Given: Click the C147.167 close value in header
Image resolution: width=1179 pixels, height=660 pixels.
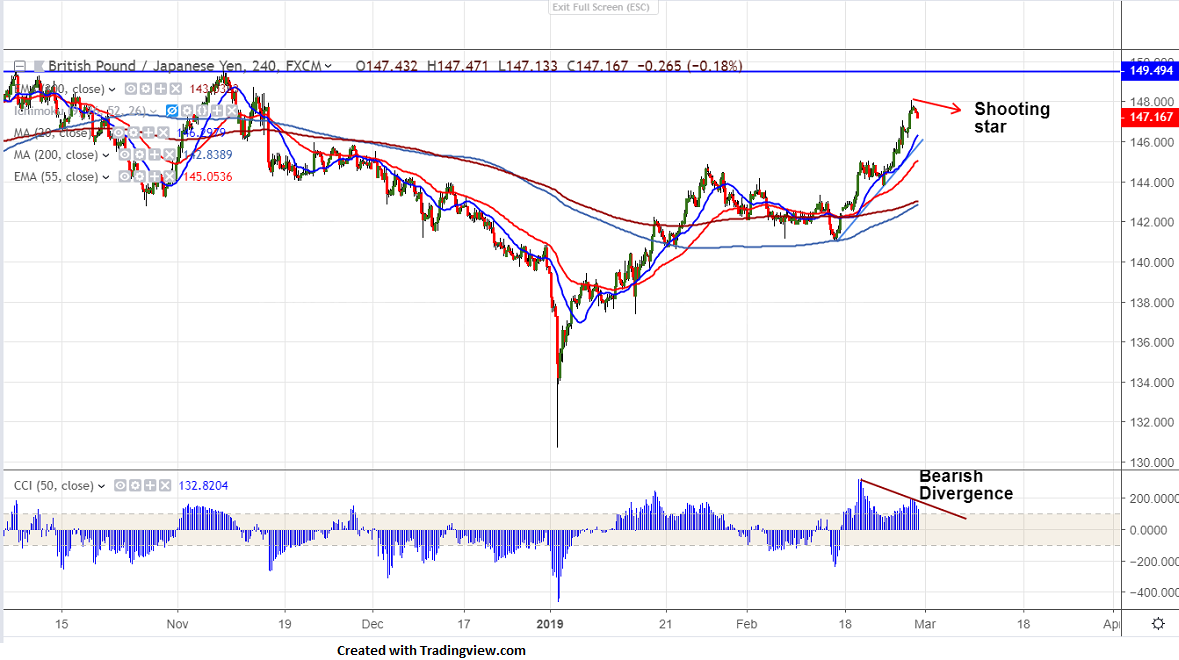Looking at the screenshot, I should pos(597,66).
